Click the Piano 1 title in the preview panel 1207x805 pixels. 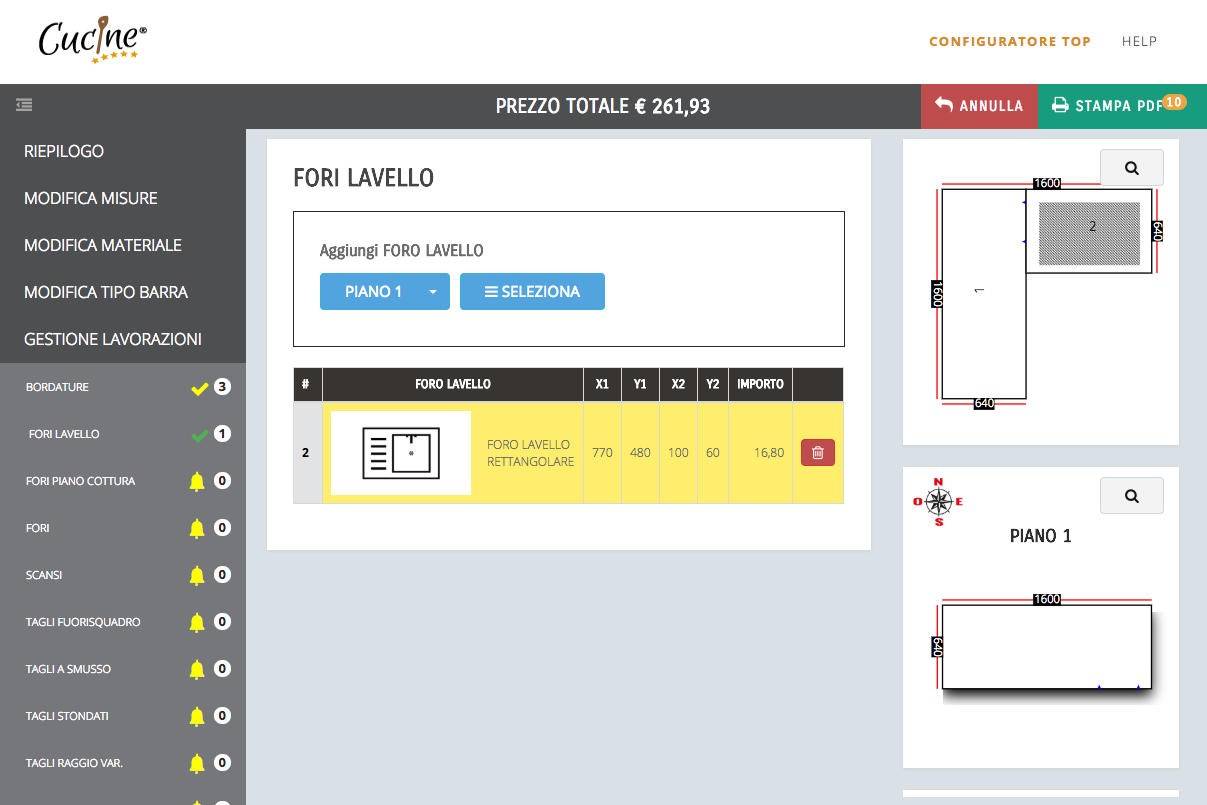[x=1041, y=536]
